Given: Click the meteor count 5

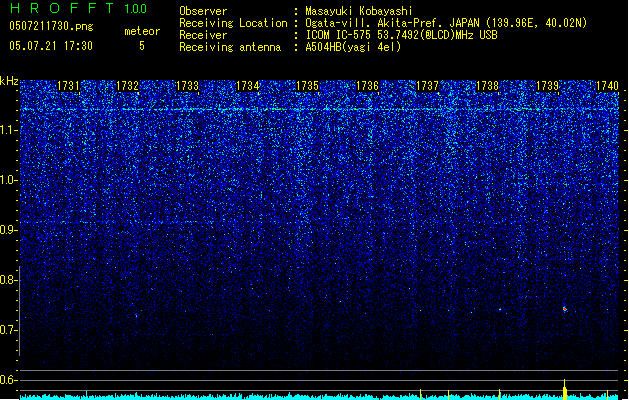Looking at the screenshot, I should click(142, 46).
